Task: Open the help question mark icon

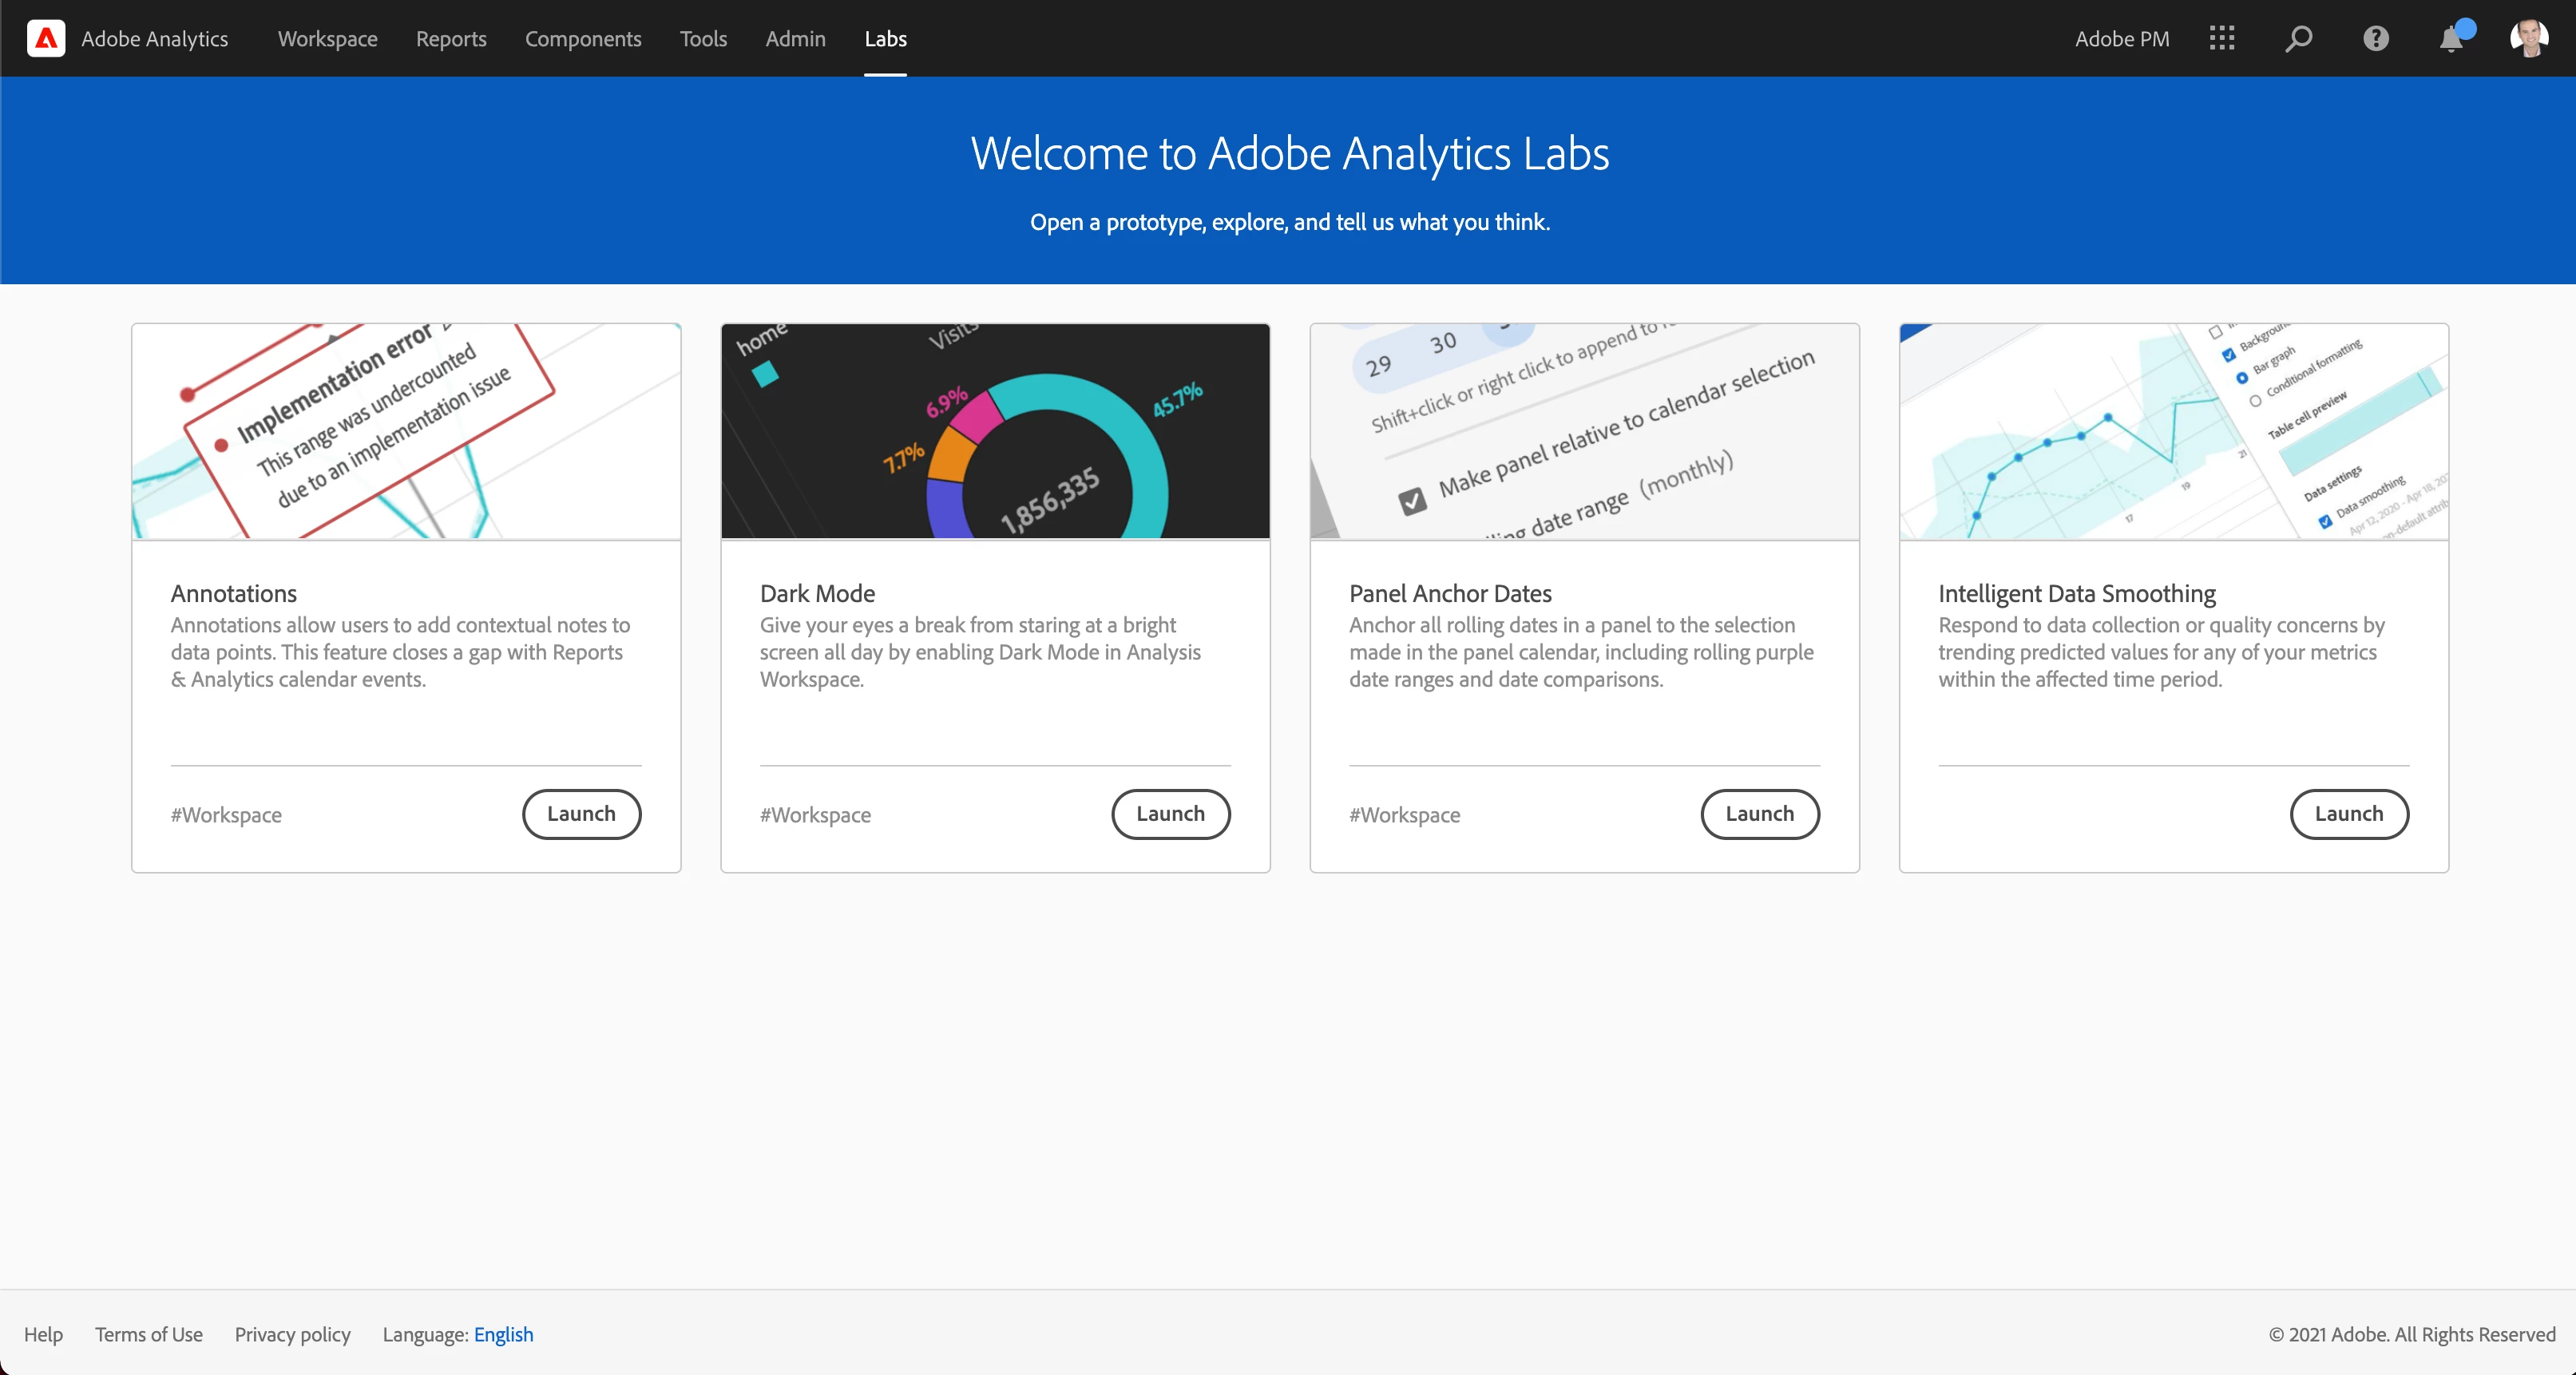Action: (2376, 38)
